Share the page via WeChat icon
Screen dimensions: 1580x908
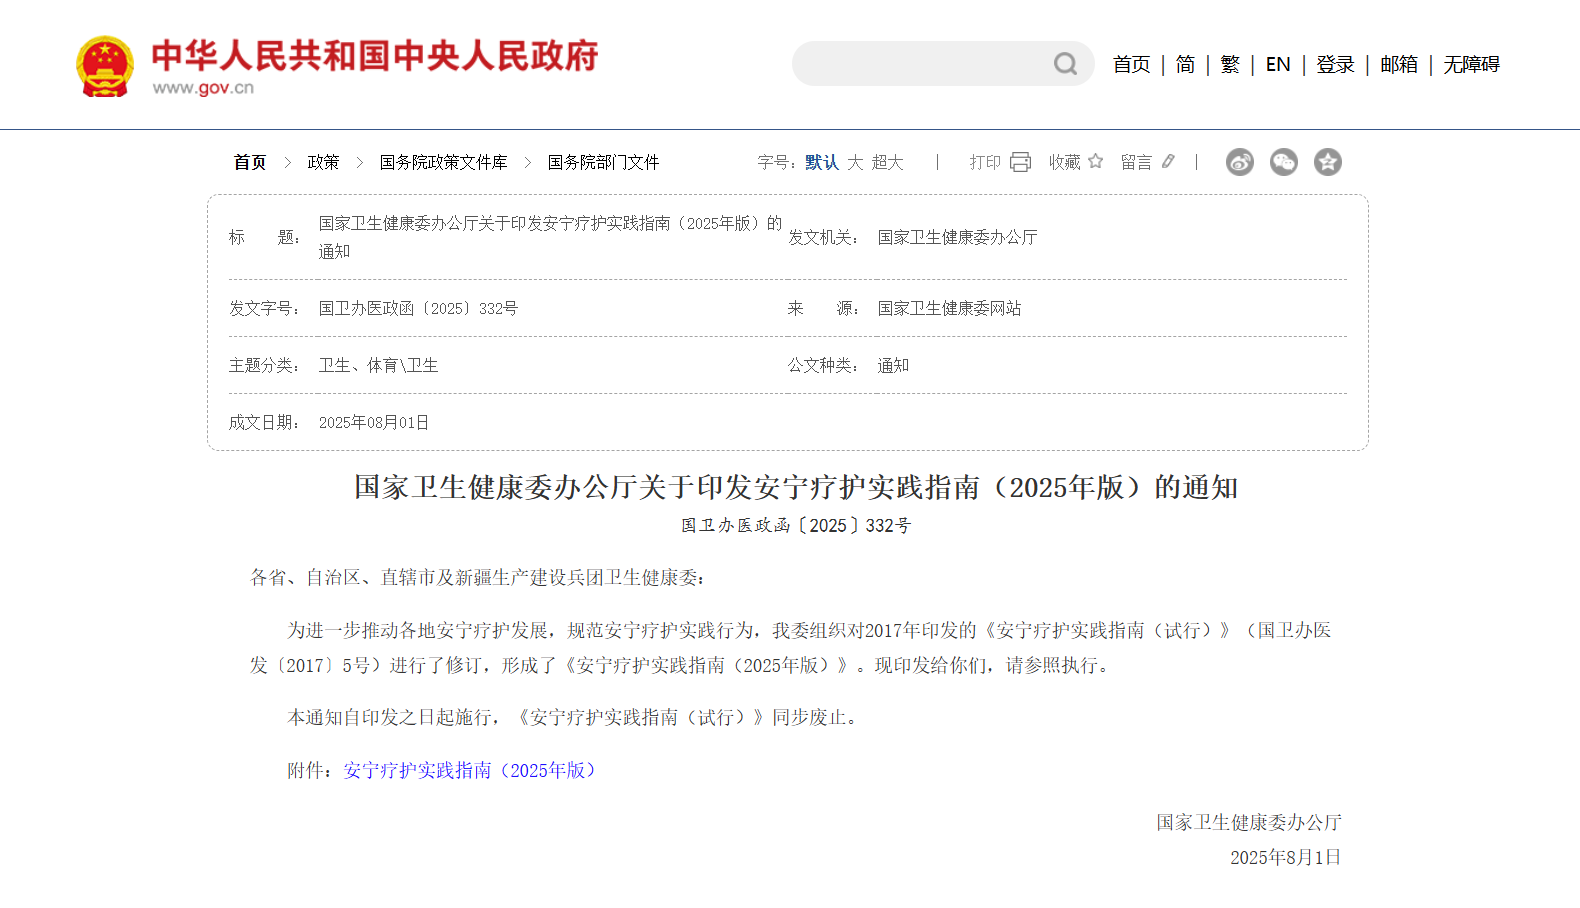click(x=1284, y=162)
